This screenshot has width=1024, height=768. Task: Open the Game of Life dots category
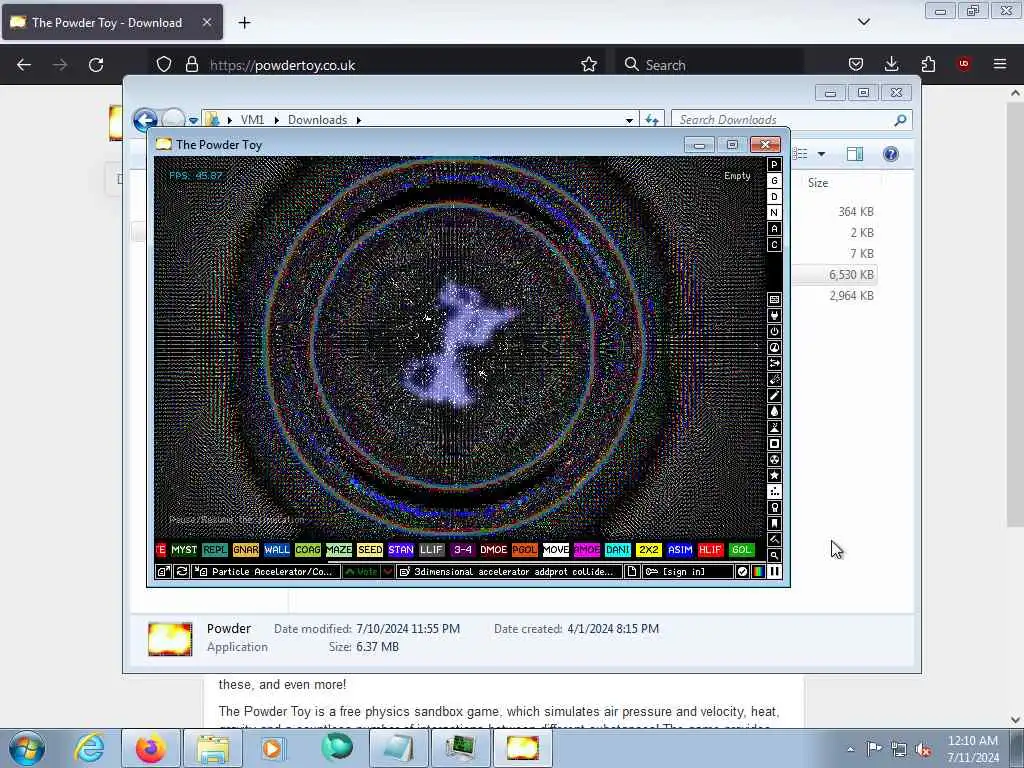pyautogui.click(x=774, y=492)
